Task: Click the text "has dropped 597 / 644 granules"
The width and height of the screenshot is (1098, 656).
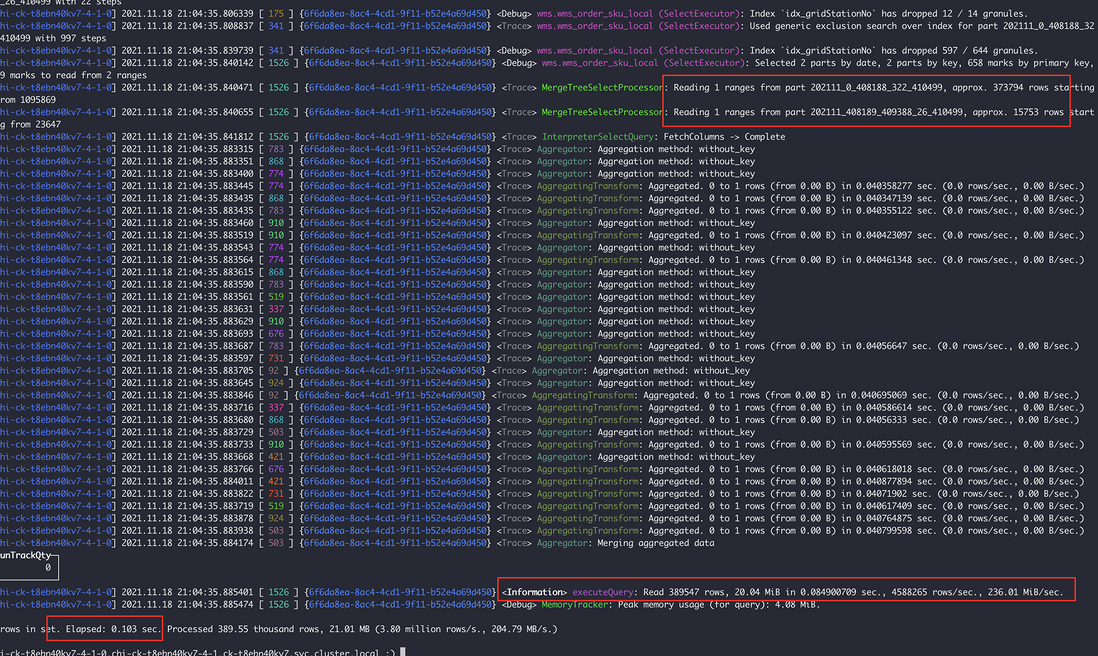Action: 959,50
